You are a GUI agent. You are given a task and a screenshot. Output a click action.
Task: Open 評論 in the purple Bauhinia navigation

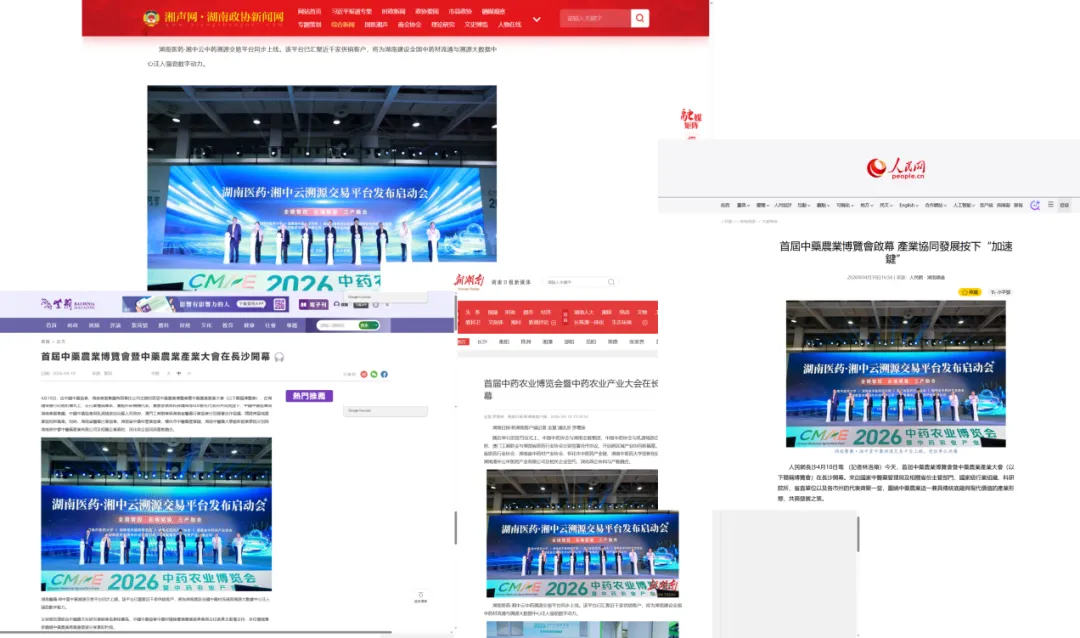(115, 325)
